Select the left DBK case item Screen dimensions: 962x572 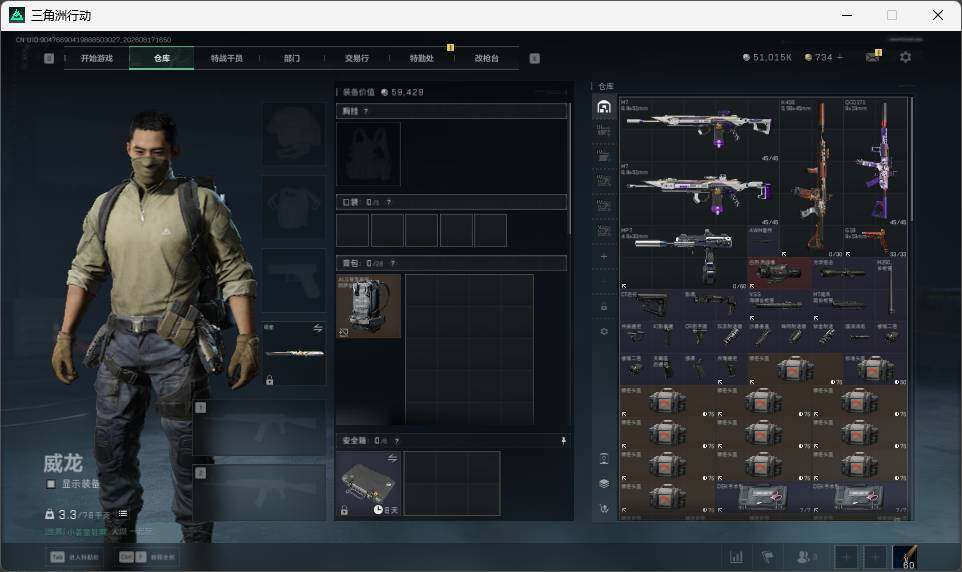coord(763,497)
